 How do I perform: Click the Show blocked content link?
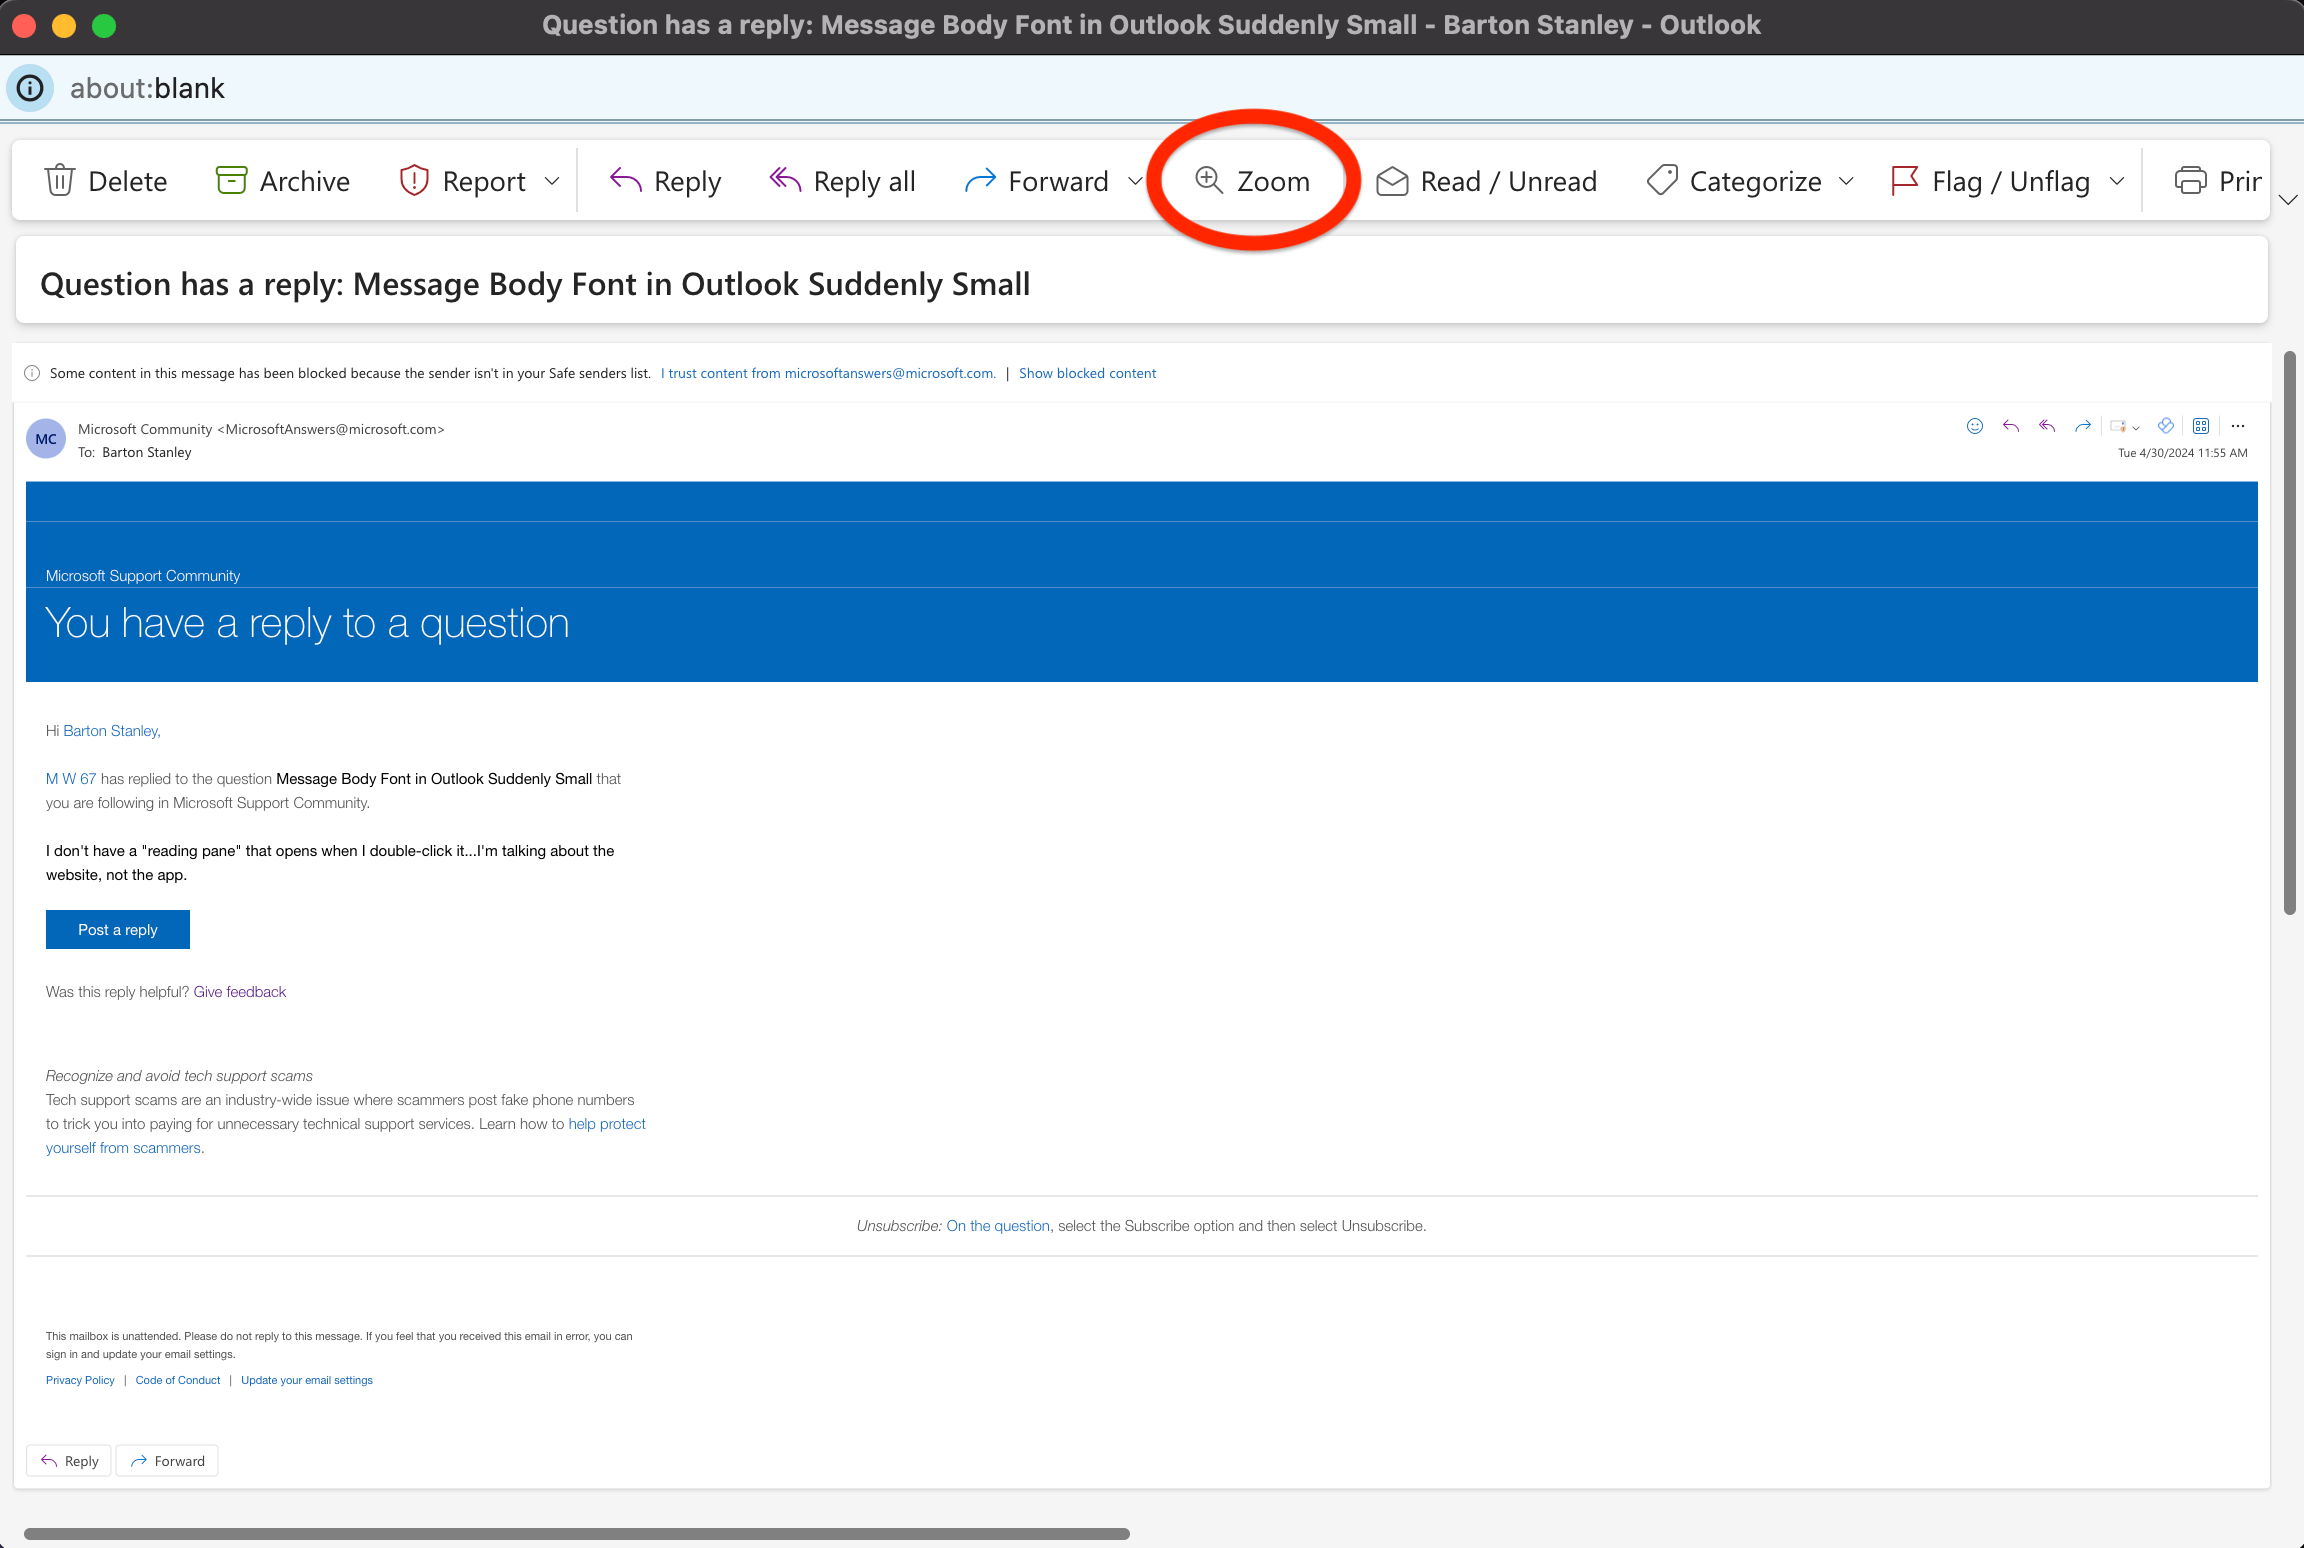point(1087,373)
